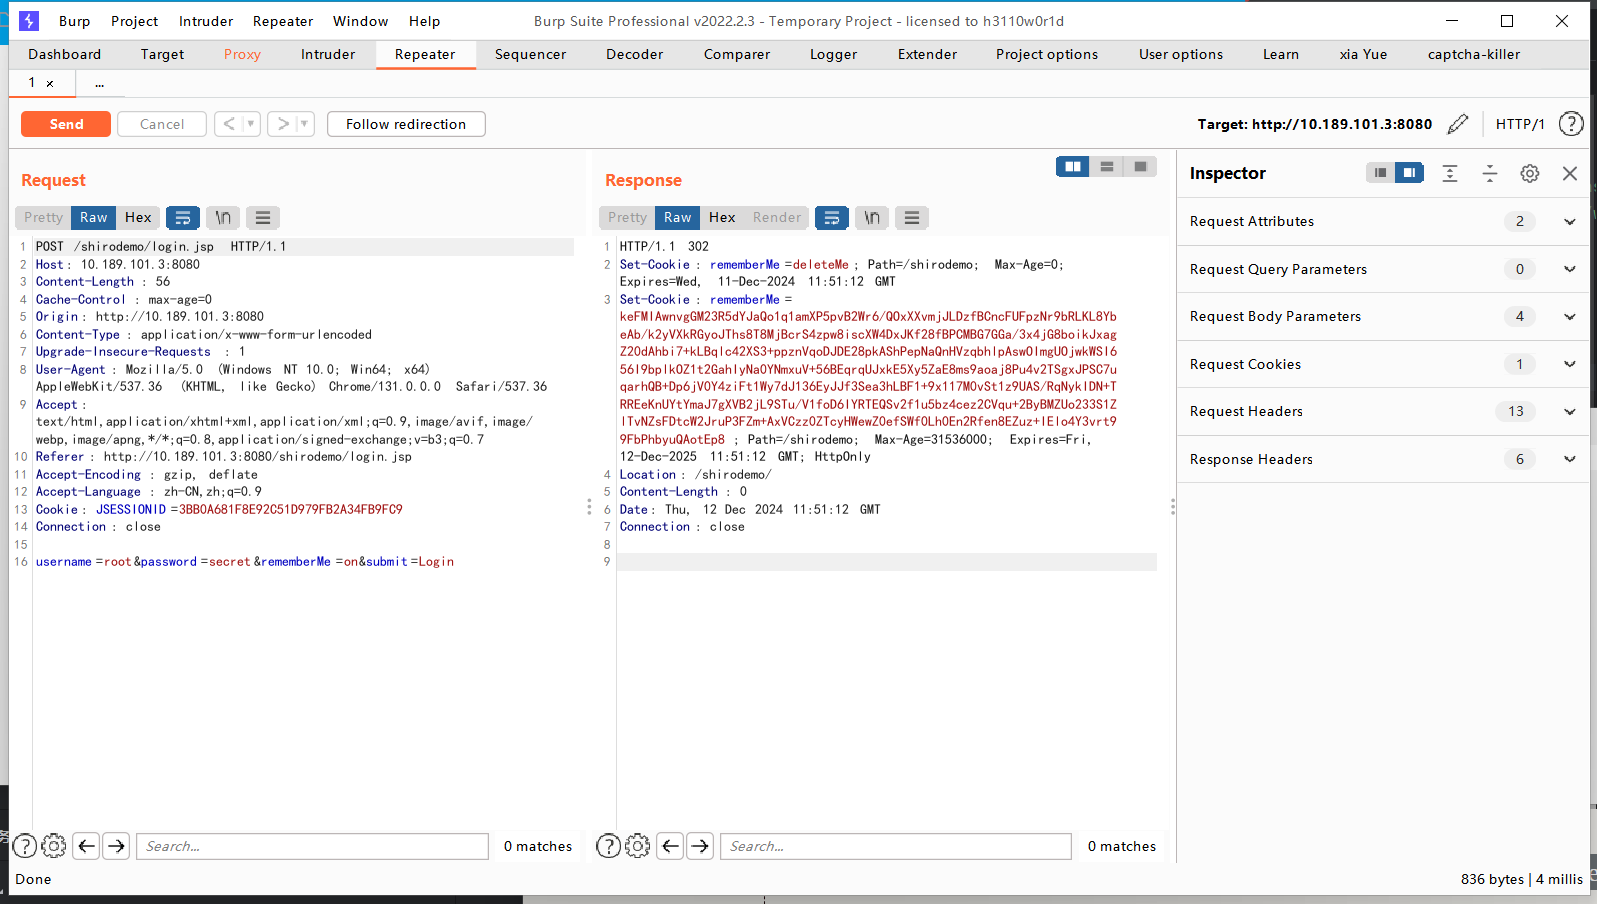
Task: Add new Repeater tab with ...
Action: 100,83
